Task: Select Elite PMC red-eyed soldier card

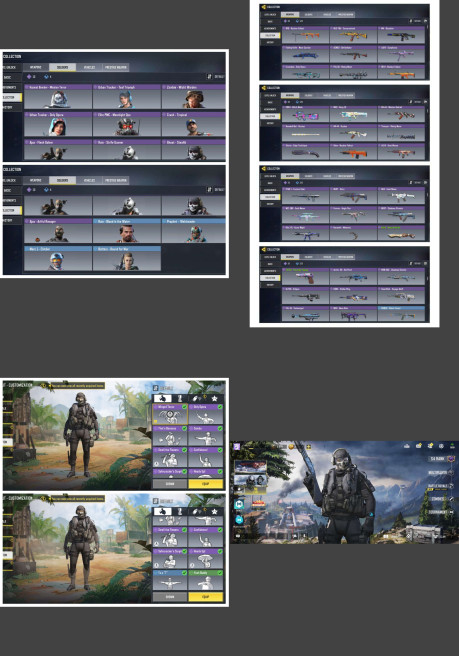Action: click(126, 124)
